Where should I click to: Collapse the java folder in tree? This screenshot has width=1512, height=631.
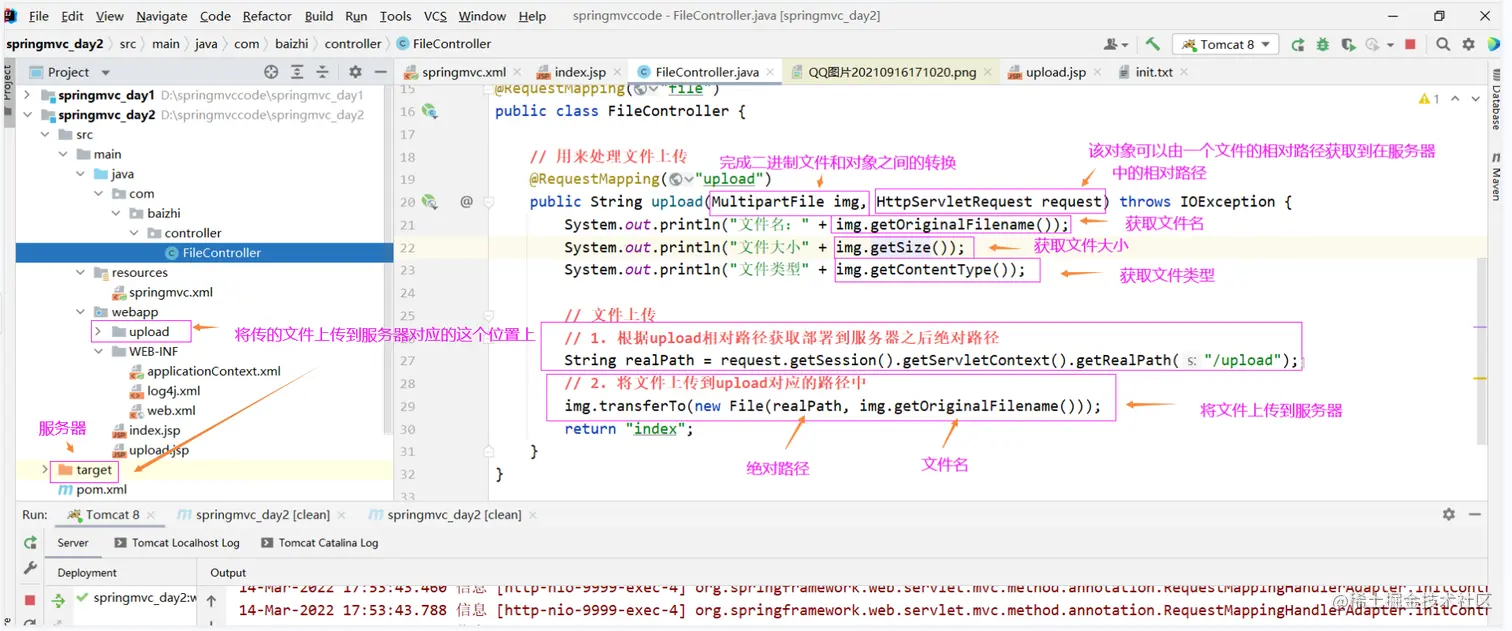click(x=81, y=174)
